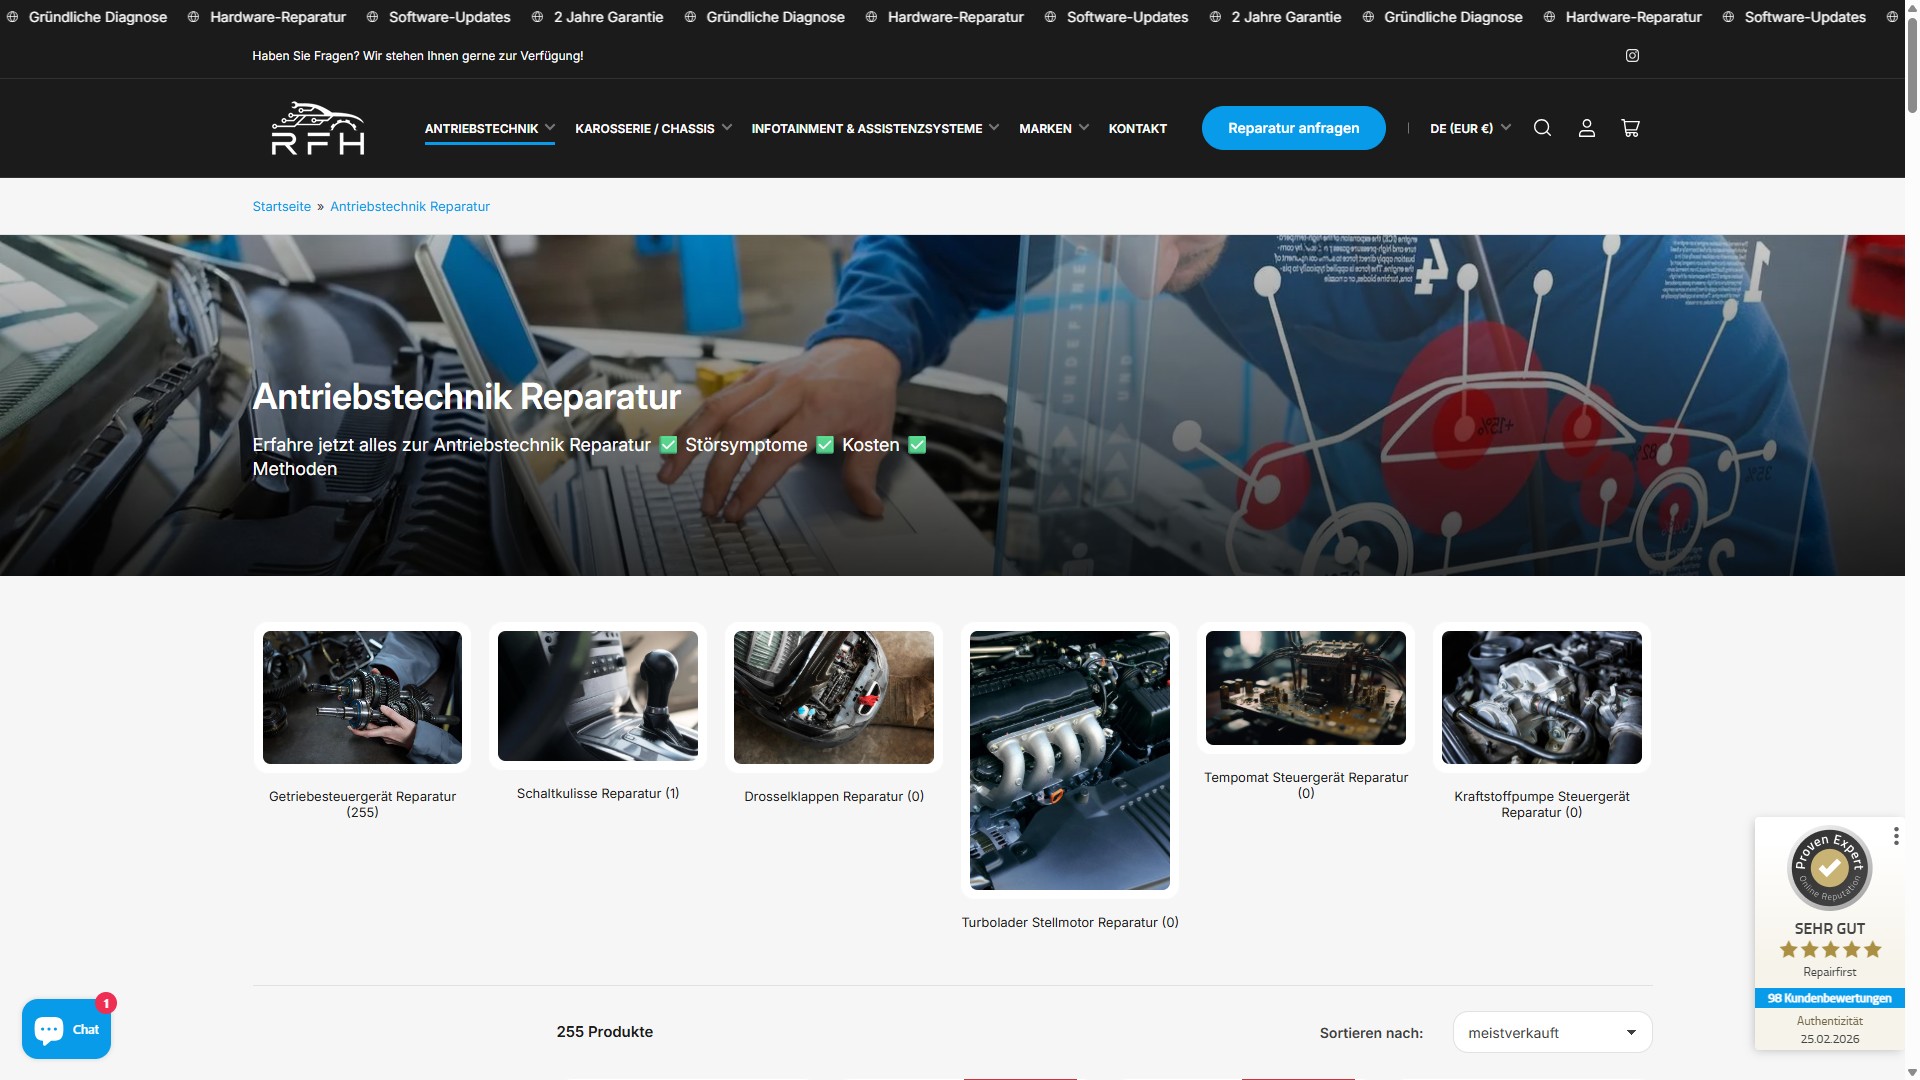Click Reparatur anfragen button
Image resolution: width=1920 pixels, height=1080 pixels.
(1293, 128)
